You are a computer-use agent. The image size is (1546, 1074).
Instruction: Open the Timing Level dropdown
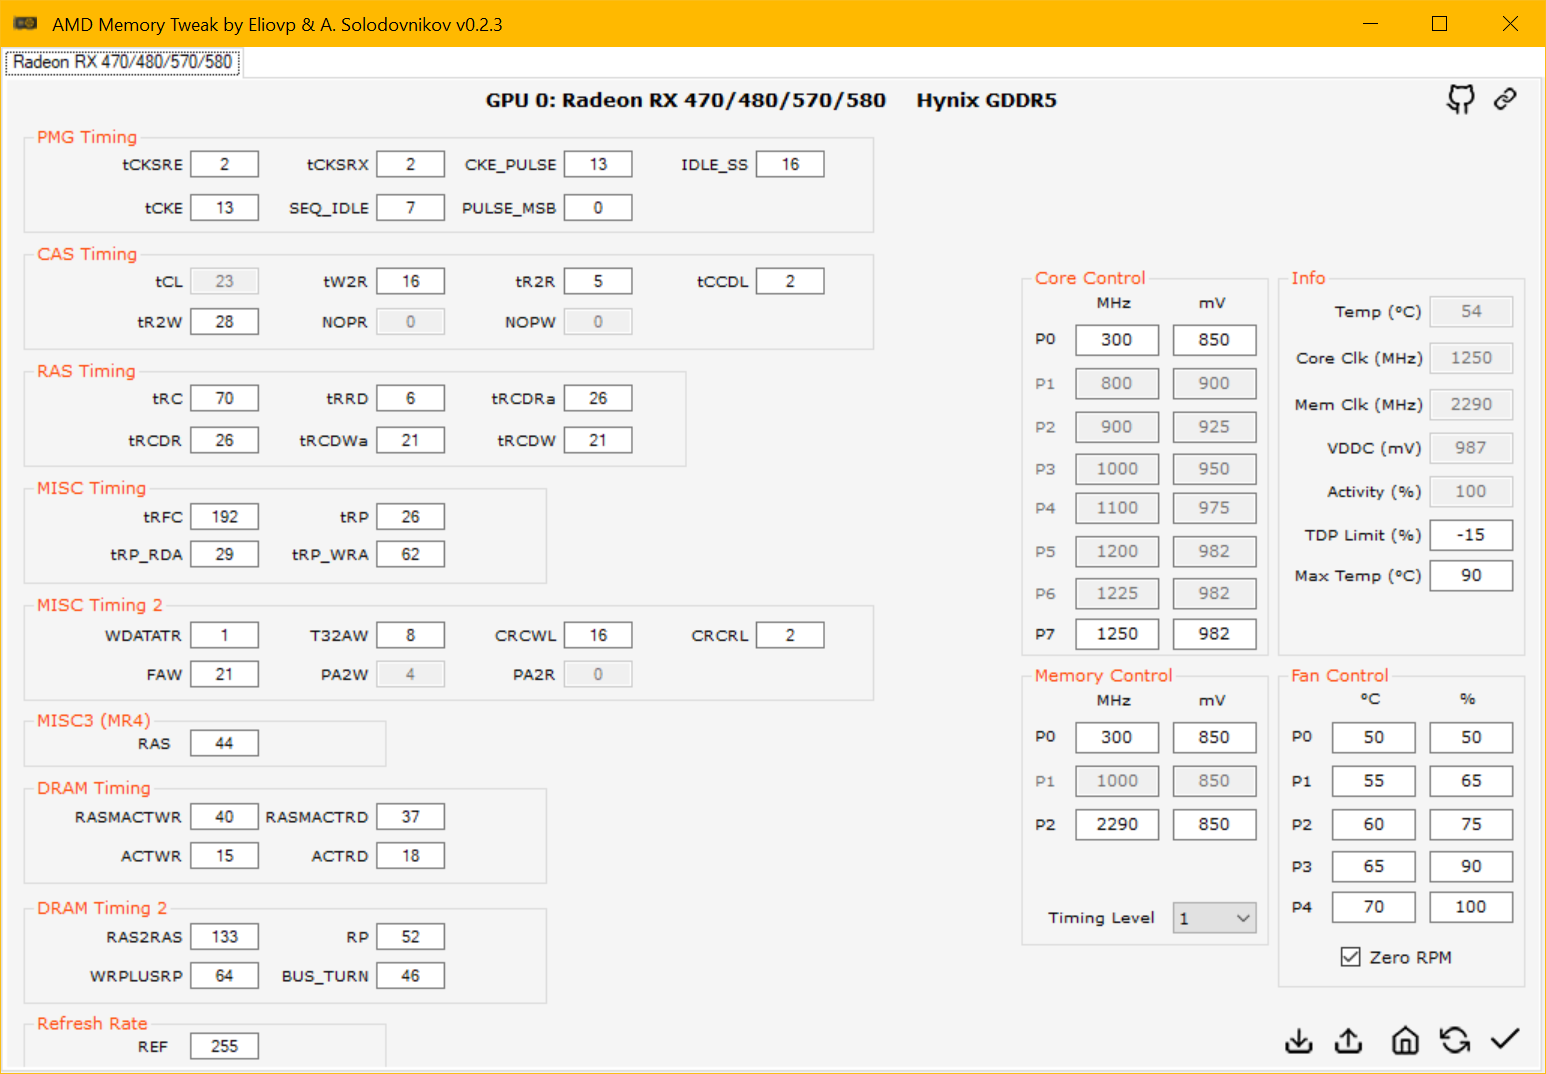(x=1214, y=918)
